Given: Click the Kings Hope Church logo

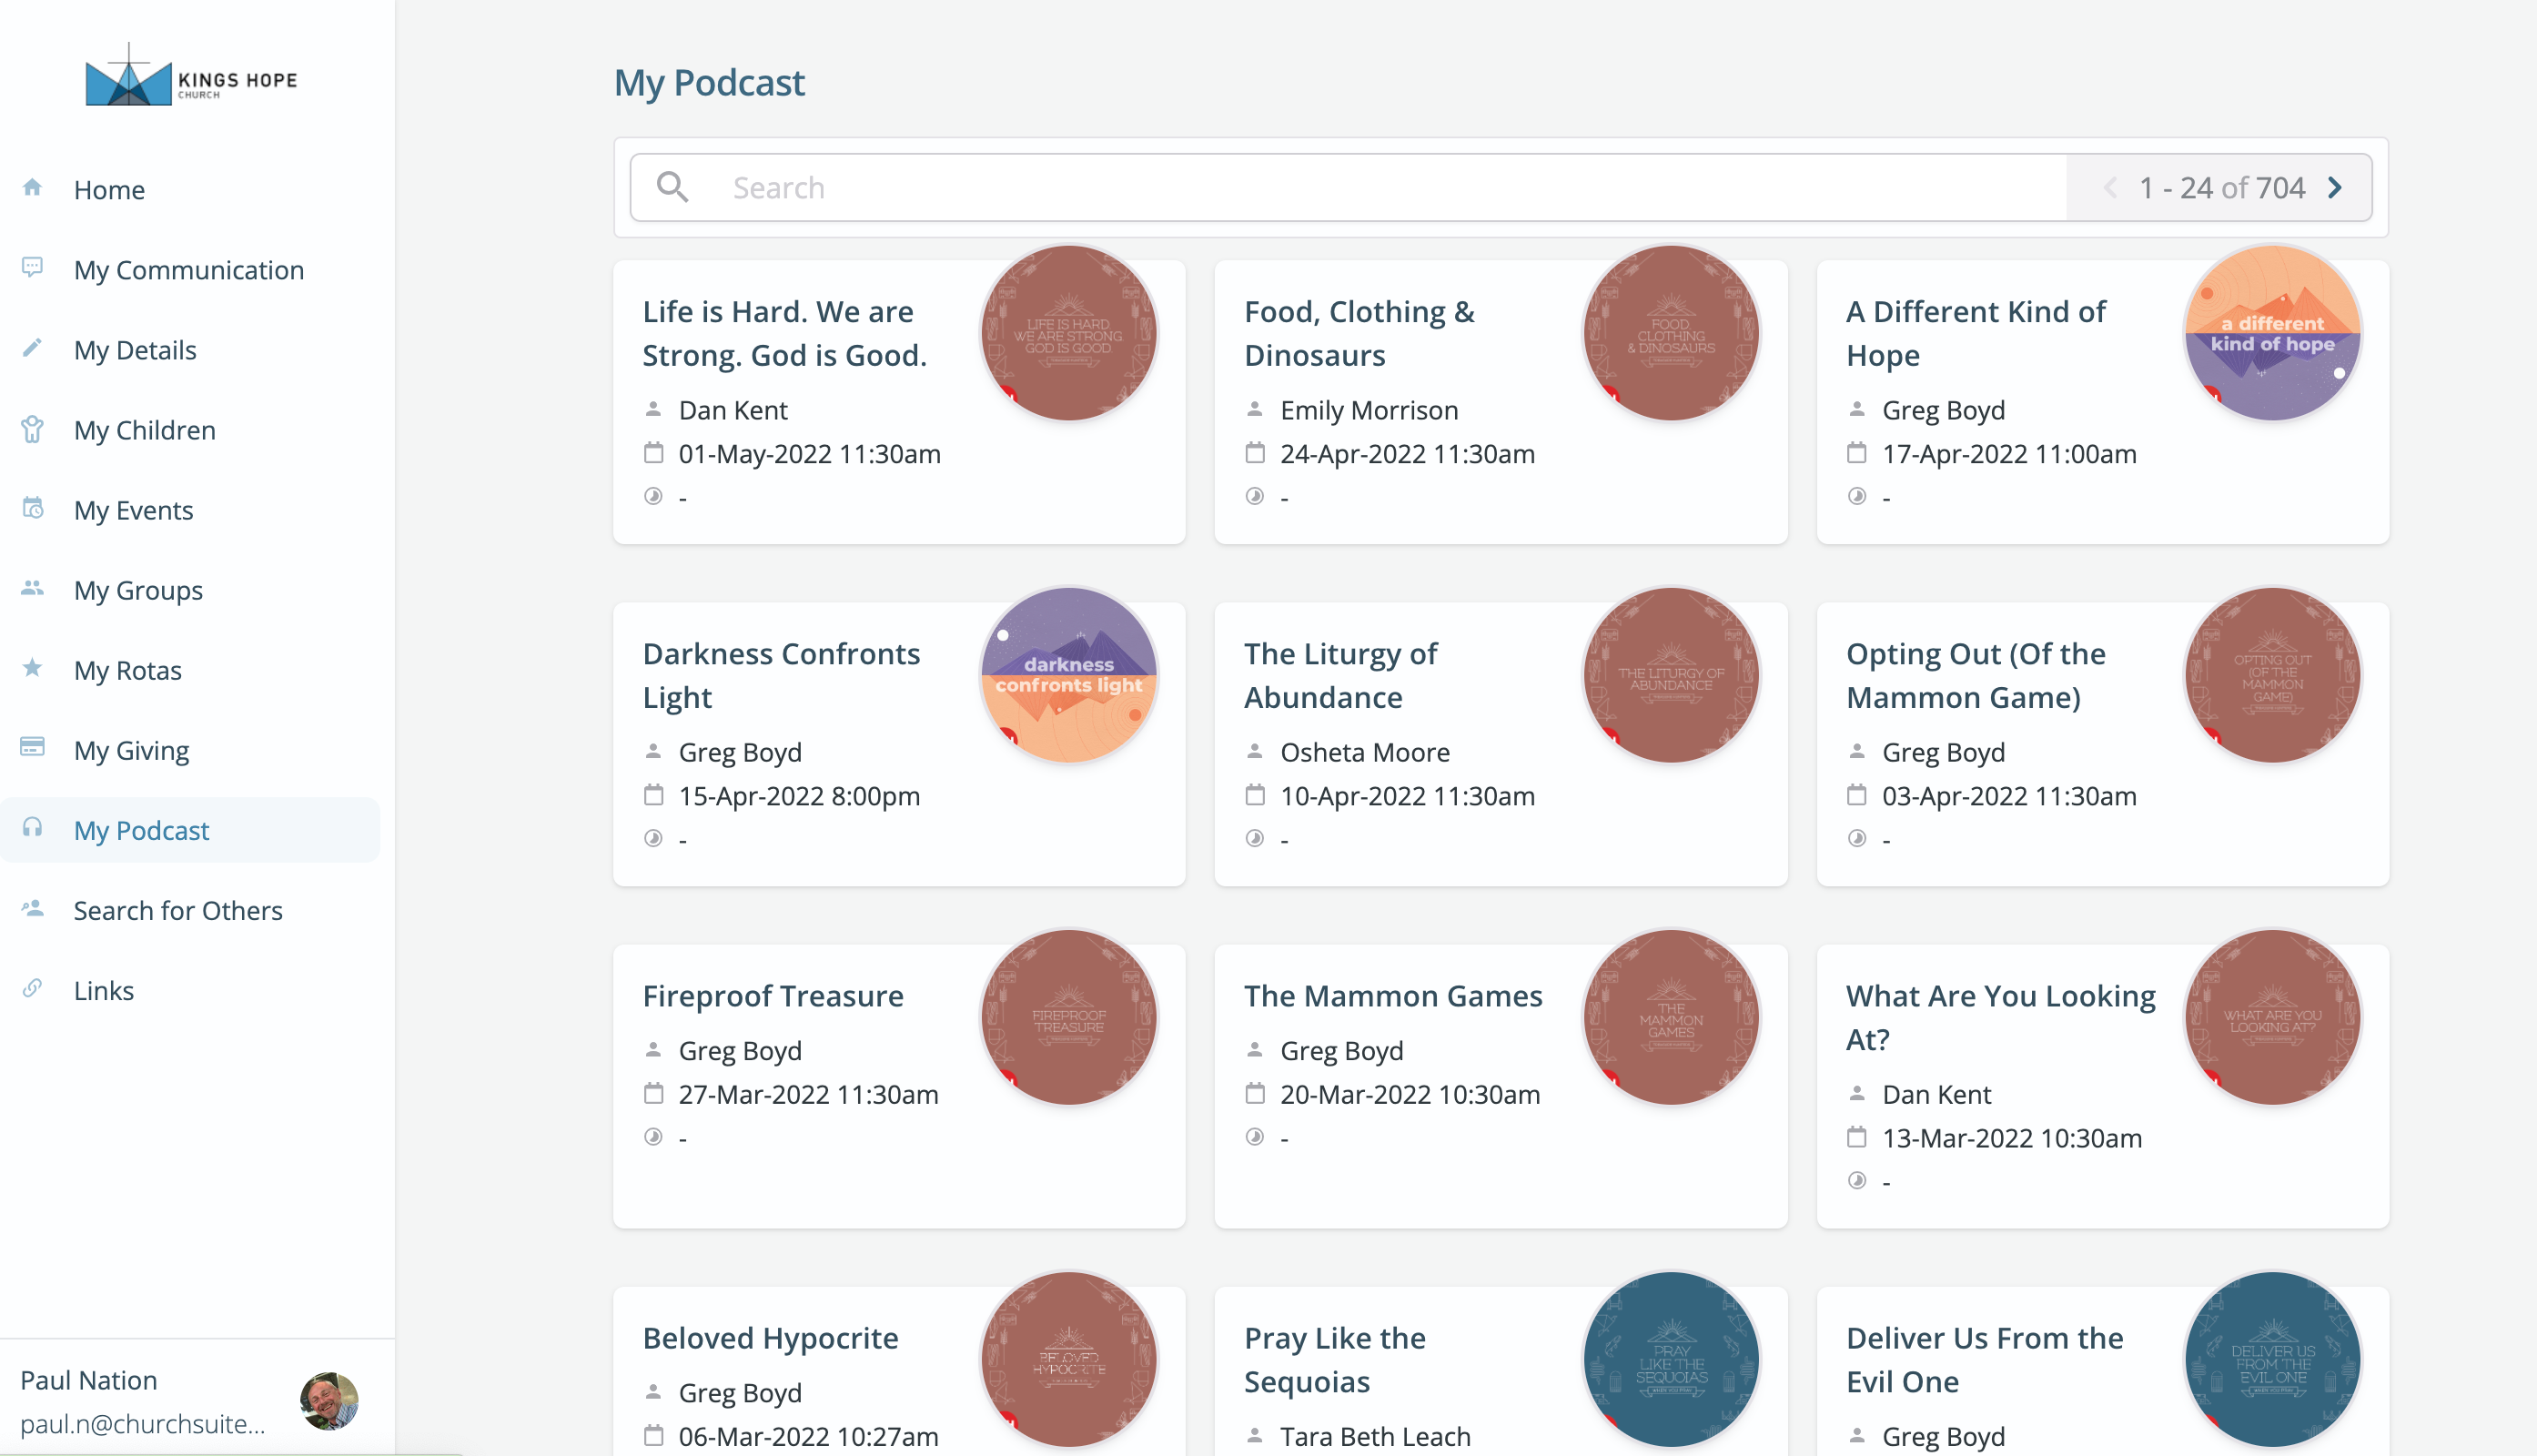Looking at the screenshot, I should (191, 75).
